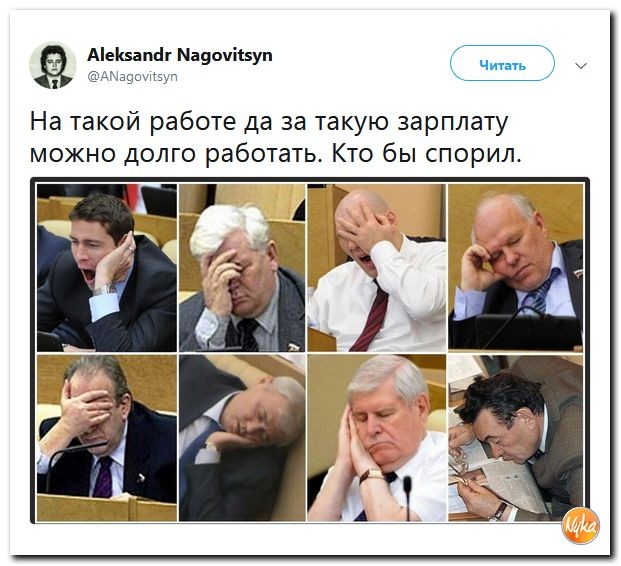Open photo of man lying asleep on desk
The width and height of the screenshot is (621, 566).
242,438
